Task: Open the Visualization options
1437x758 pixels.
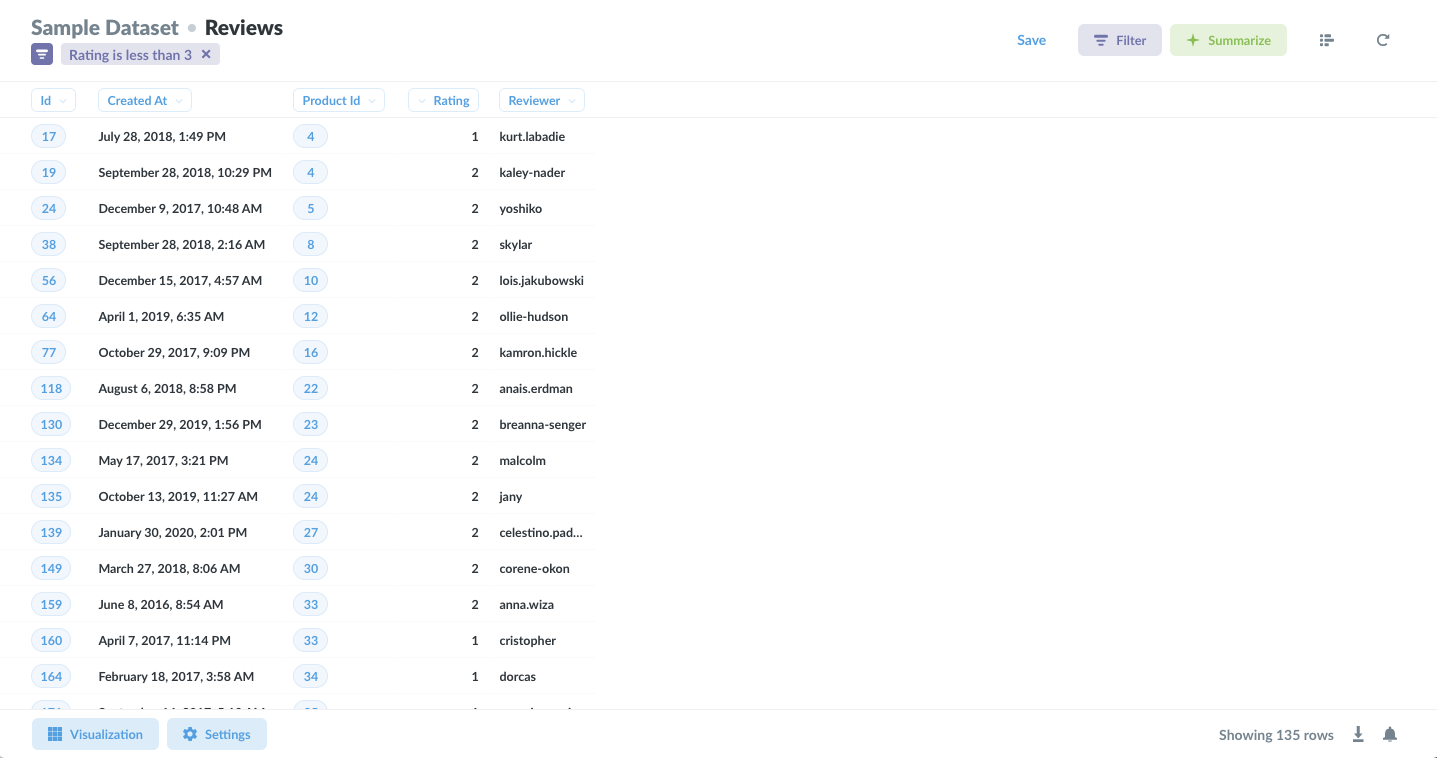Action: 95,734
